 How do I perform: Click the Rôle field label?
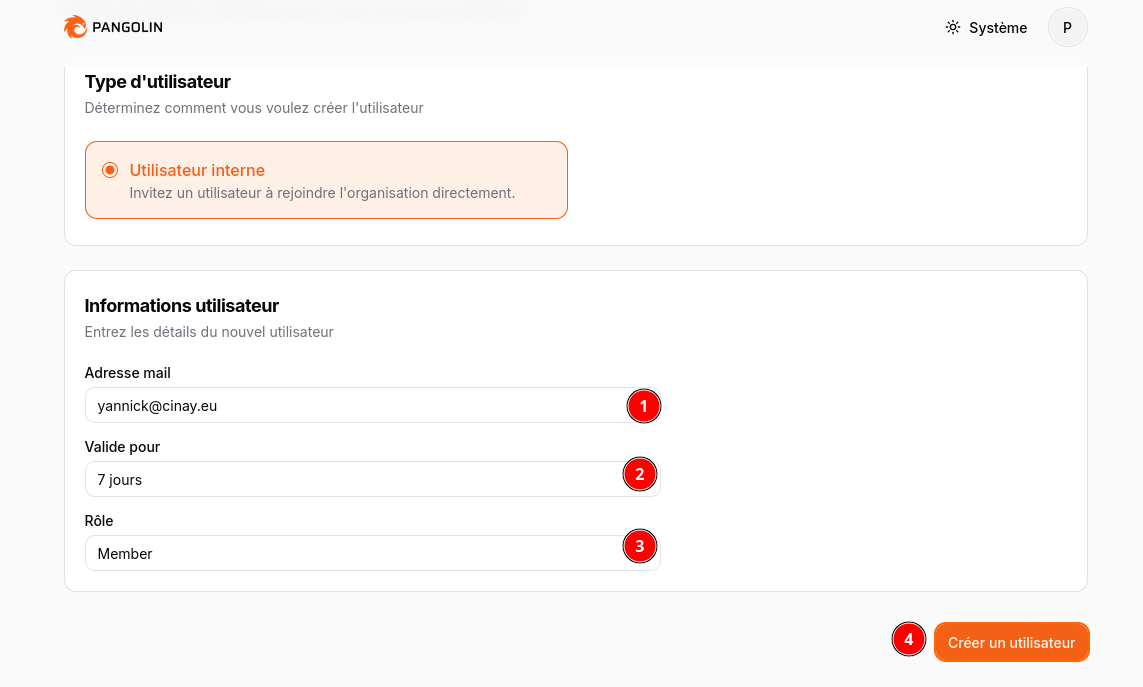pos(99,521)
